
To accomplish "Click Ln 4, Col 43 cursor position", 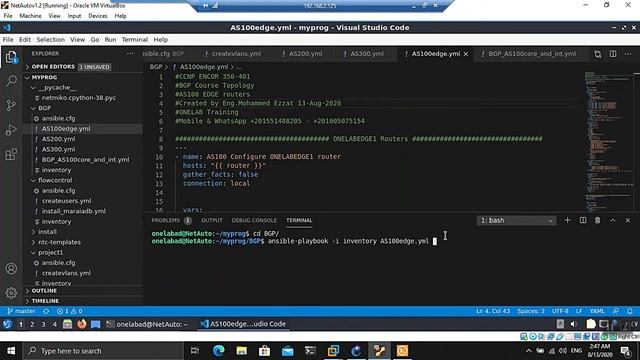I will point(493,311).
